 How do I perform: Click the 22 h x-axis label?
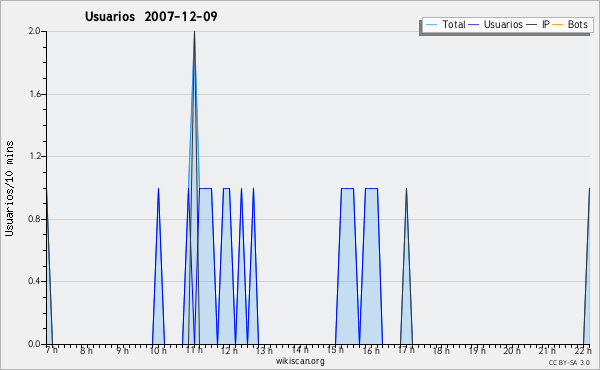(583, 350)
